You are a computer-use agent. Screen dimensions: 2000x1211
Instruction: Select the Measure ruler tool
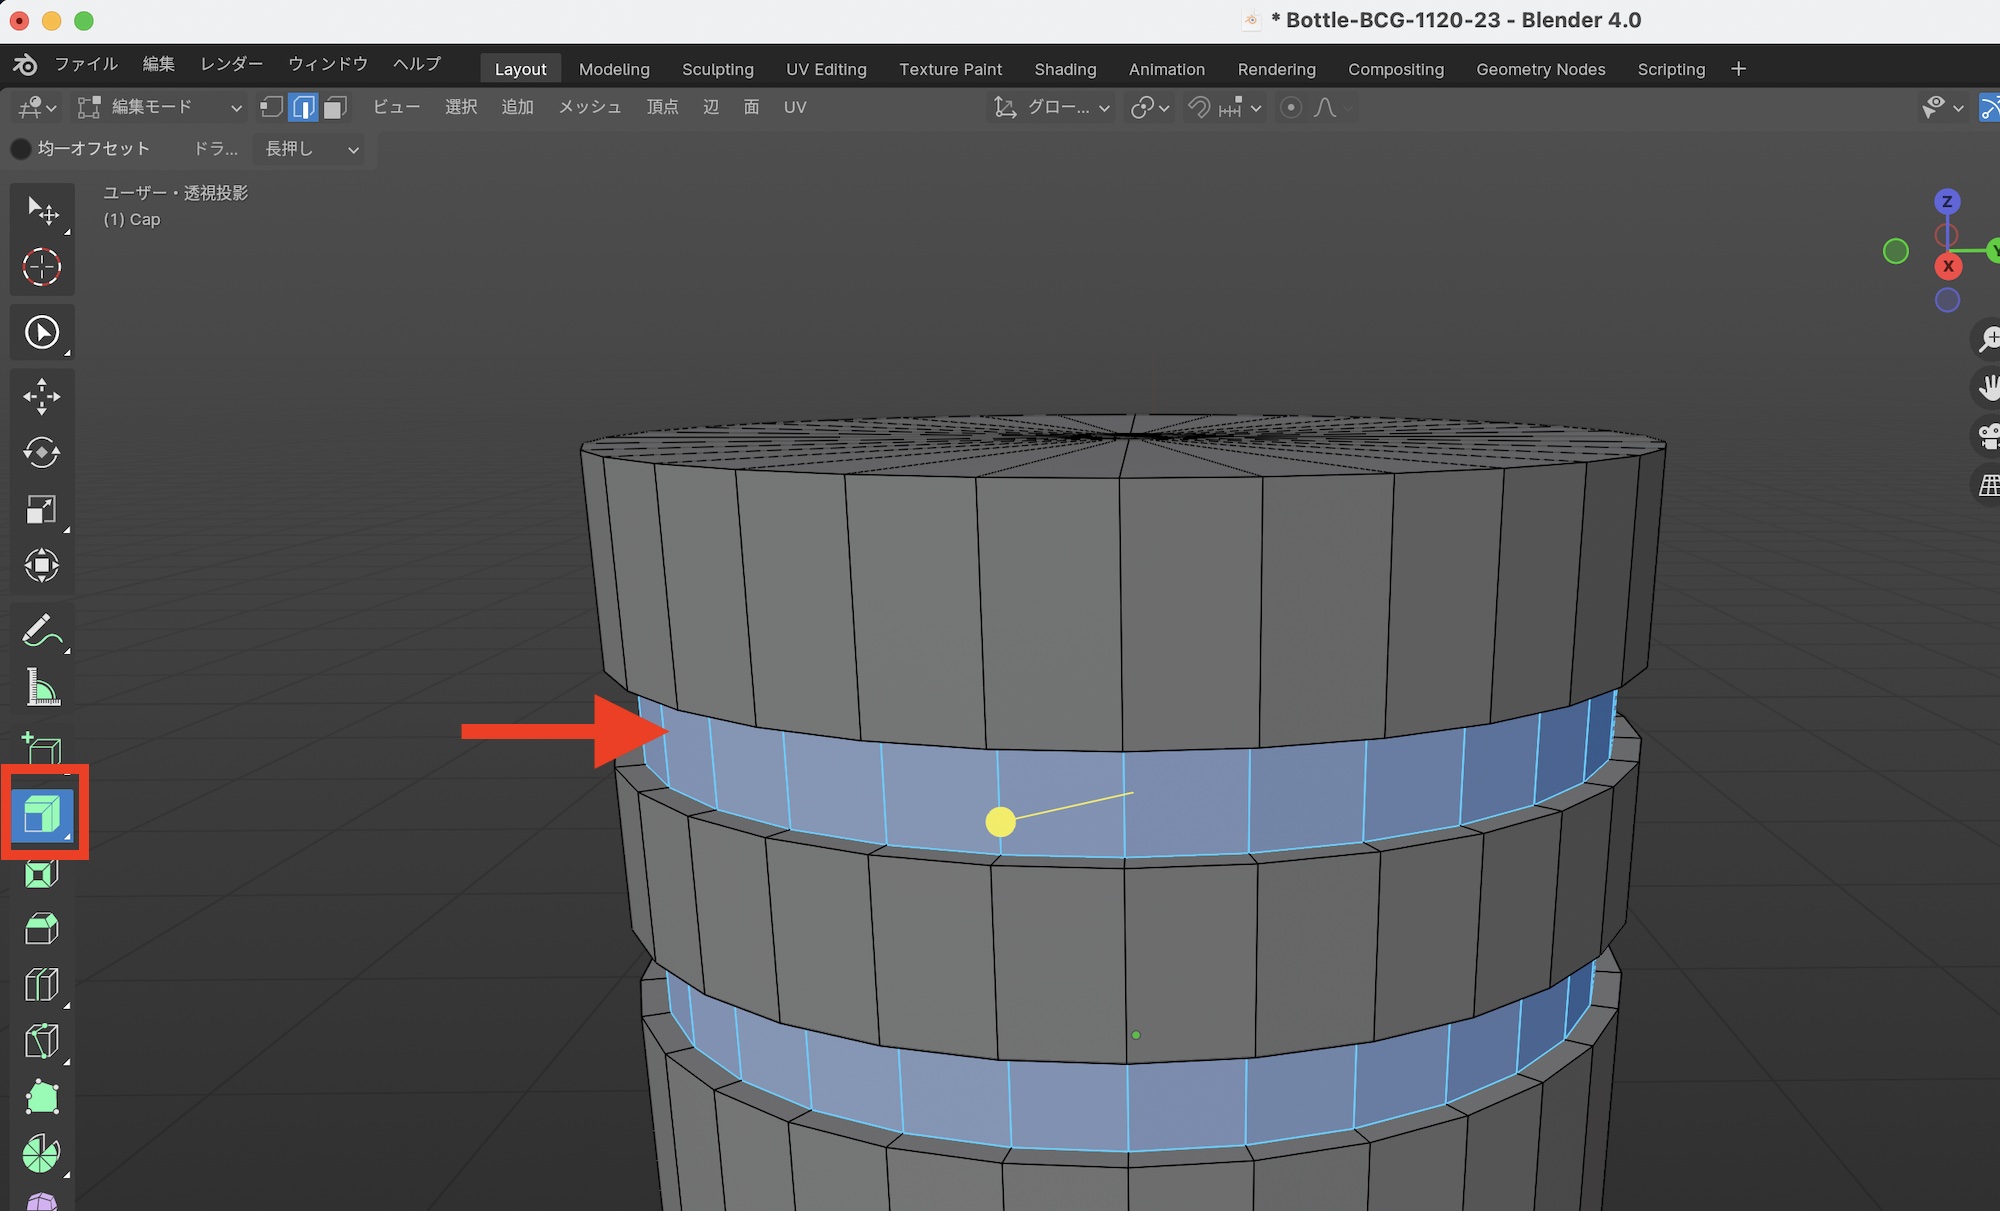[x=41, y=688]
